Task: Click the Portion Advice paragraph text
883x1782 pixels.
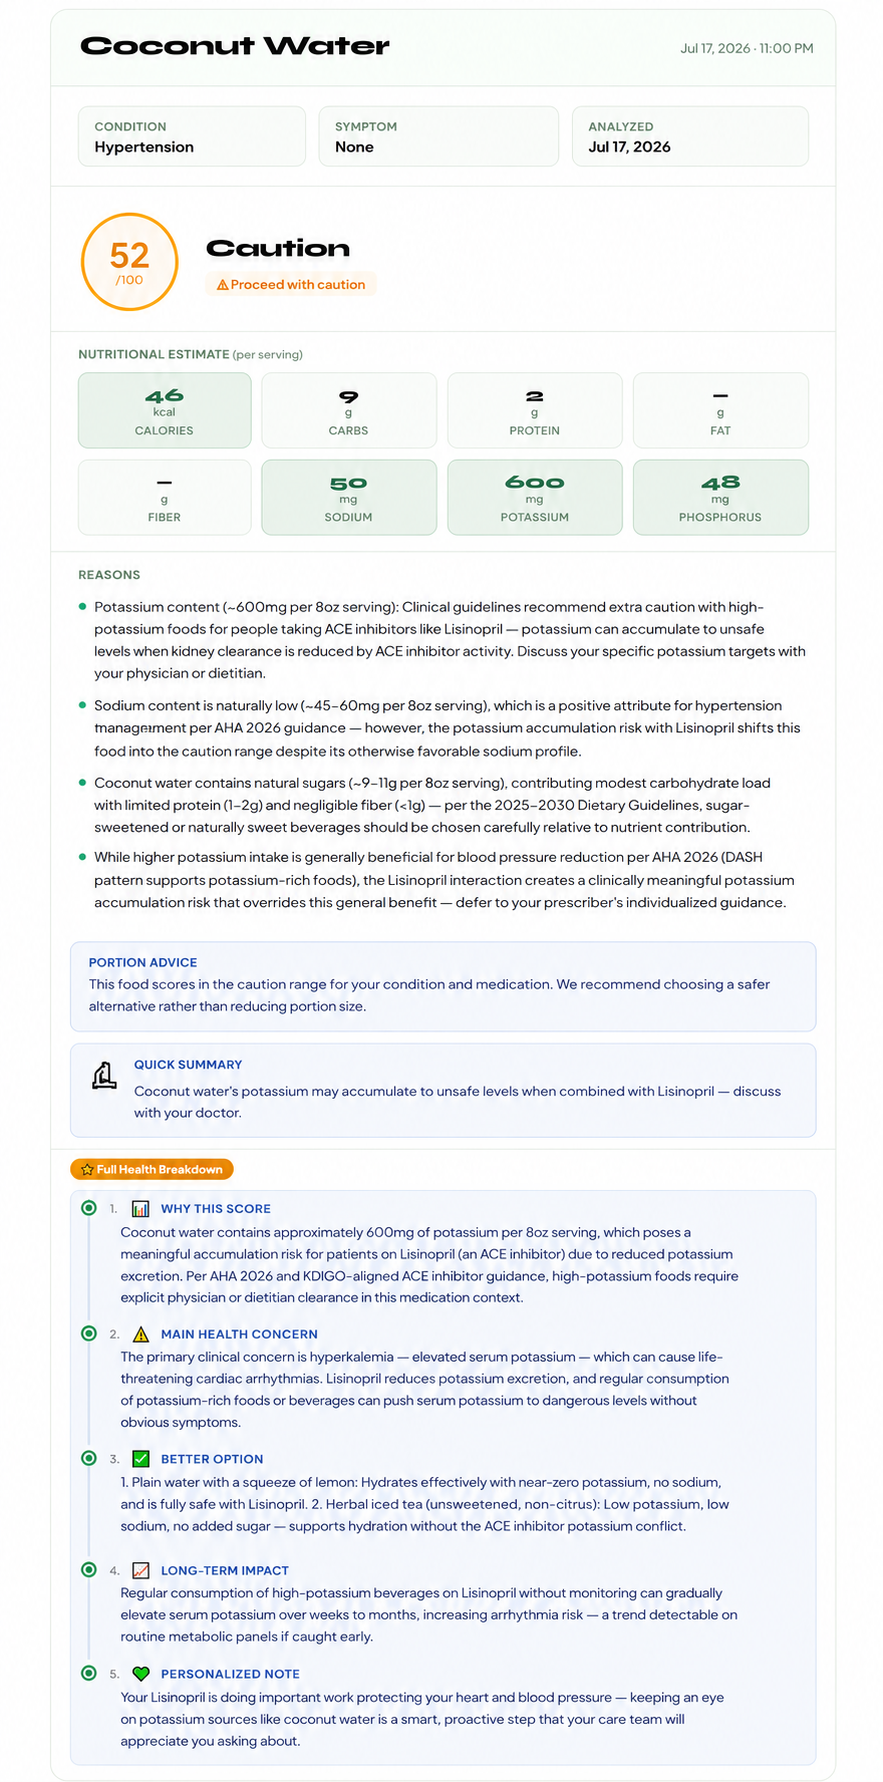Action: [429, 995]
